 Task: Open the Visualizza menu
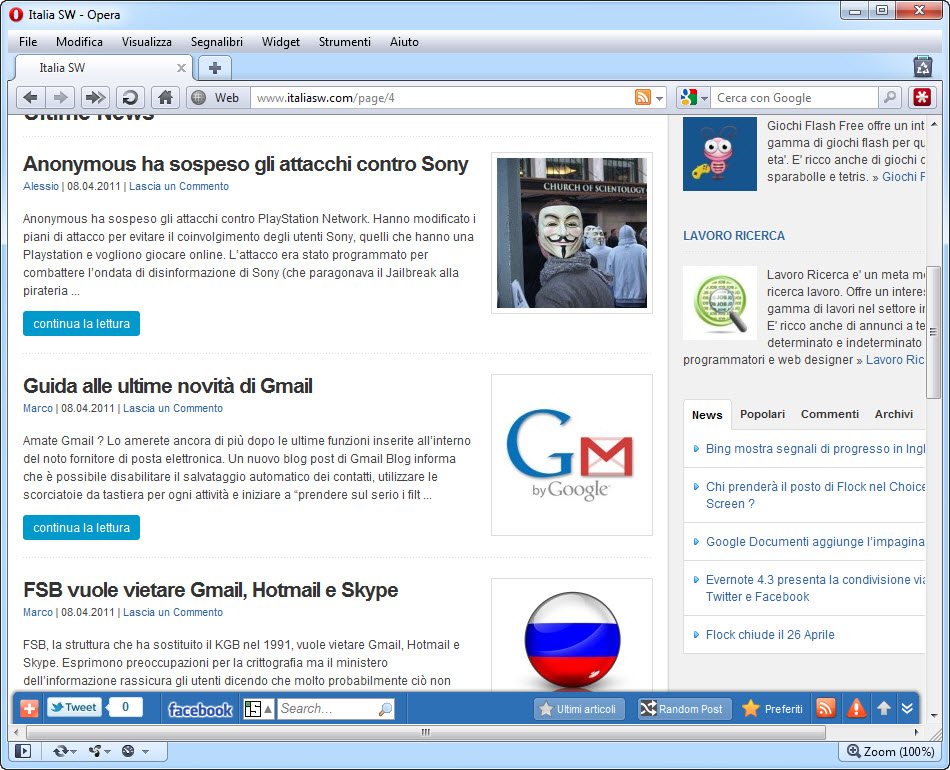147,42
